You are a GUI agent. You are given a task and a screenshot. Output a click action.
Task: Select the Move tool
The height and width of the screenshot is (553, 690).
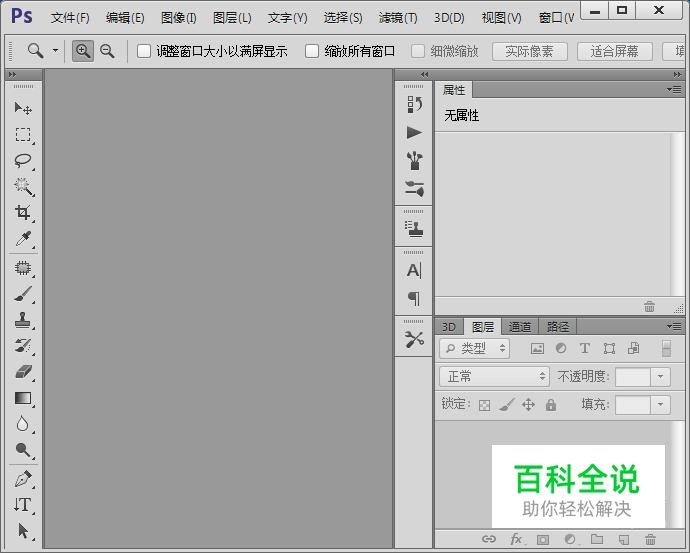[x=23, y=108]
